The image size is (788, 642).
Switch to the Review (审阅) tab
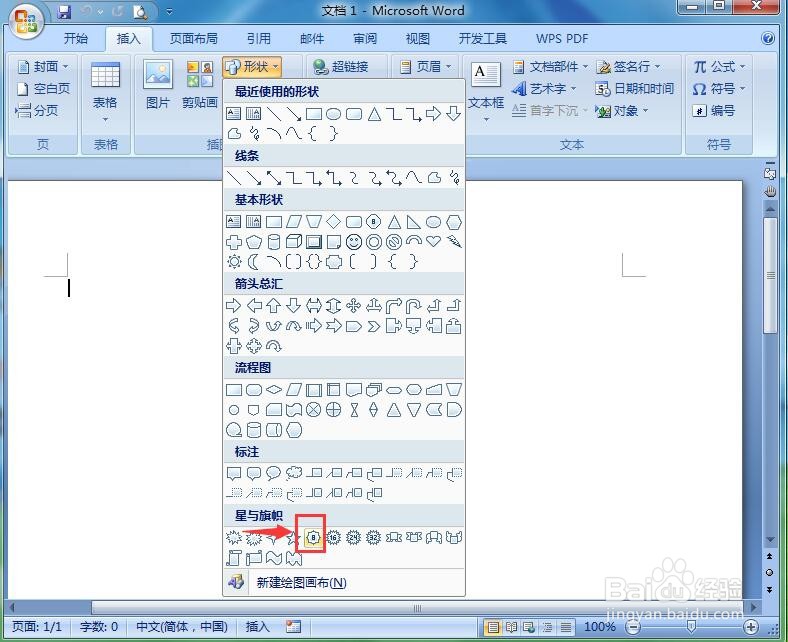coord(365,38)
